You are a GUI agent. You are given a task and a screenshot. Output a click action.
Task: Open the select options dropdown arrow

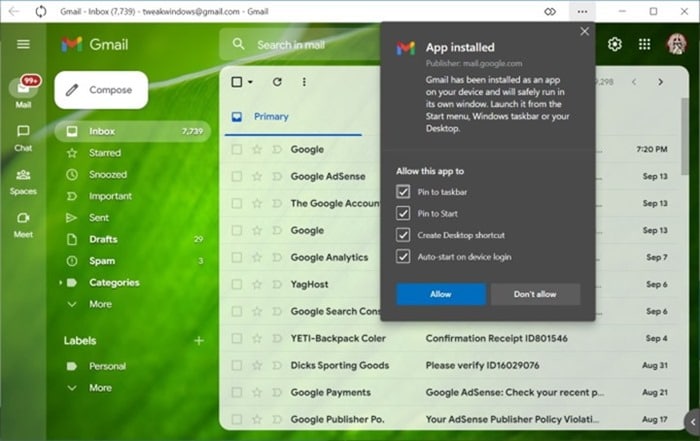coord(250,82)
